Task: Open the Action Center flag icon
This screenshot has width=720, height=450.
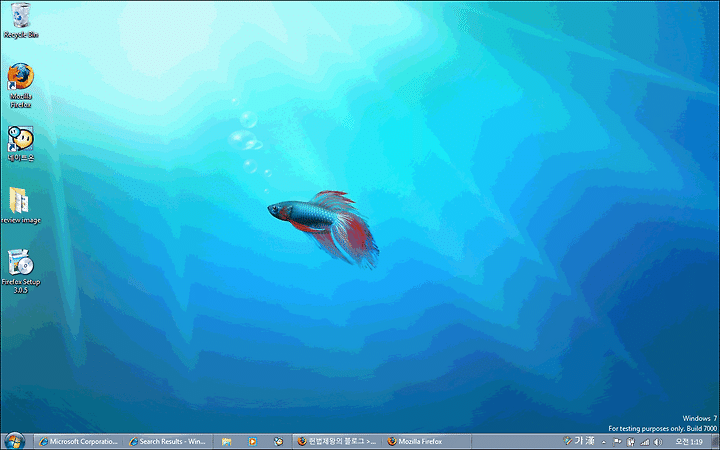Action: point(617,442)
